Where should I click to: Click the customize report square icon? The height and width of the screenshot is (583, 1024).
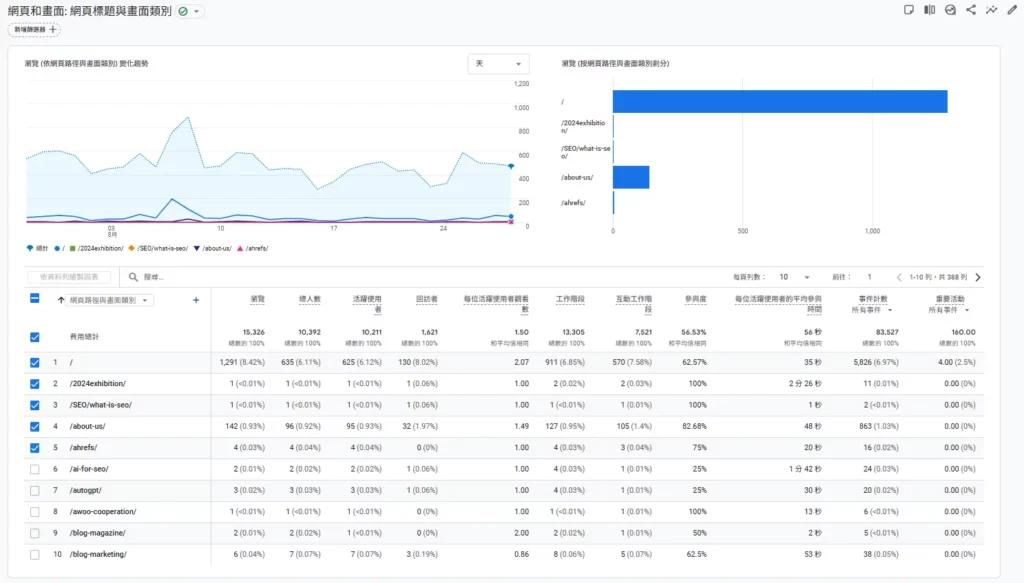tap(908, 10)
